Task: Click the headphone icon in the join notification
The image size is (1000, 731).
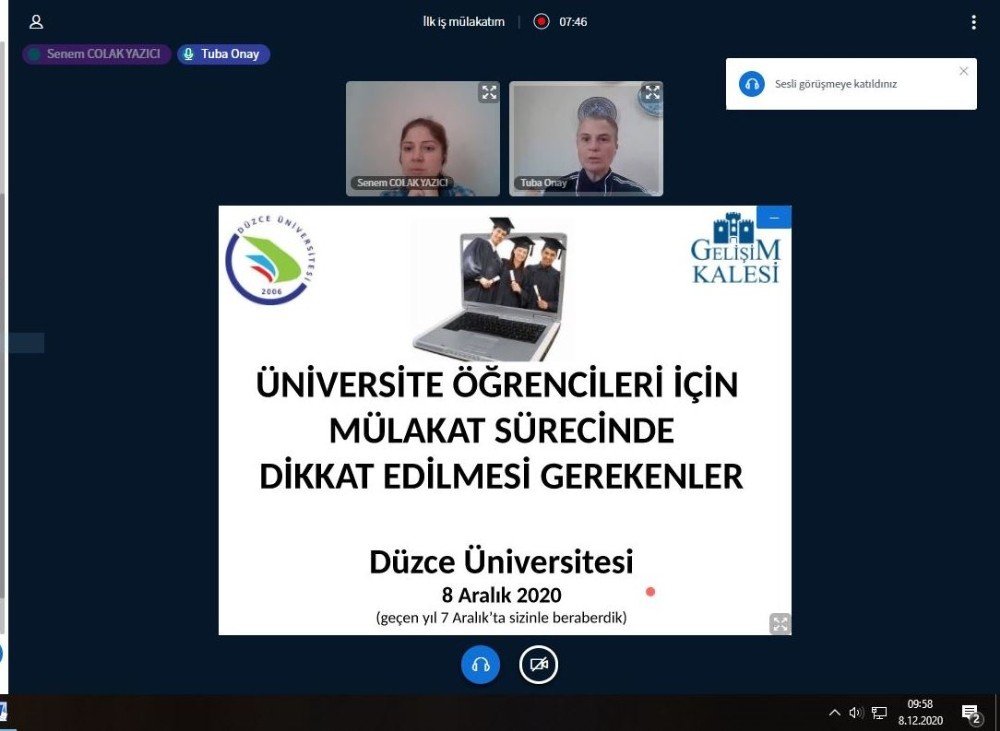Action: pyautogui.click(x=751, y=83)
